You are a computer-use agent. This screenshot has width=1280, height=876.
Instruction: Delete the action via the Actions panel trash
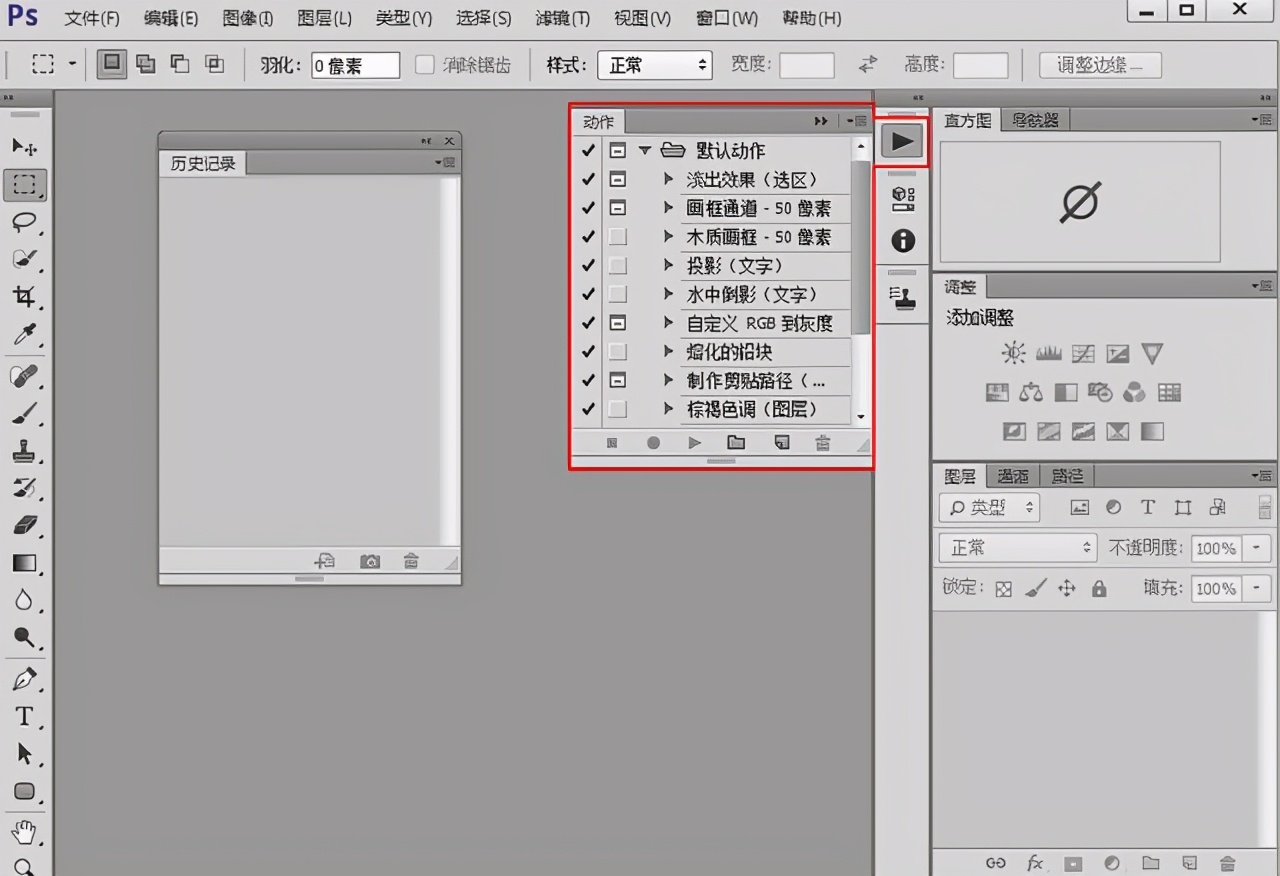click(822, 442)
